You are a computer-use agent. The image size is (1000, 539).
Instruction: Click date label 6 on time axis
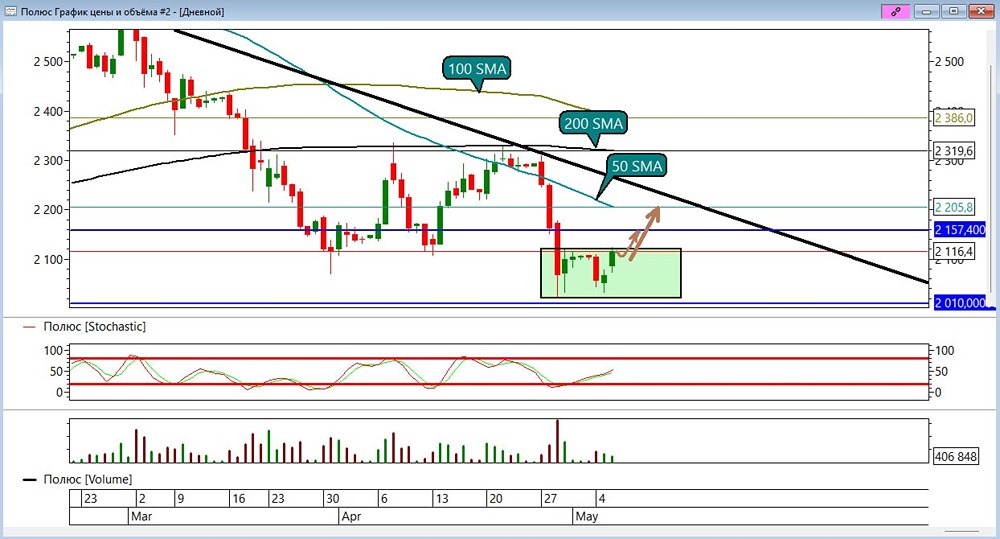(x=384, y=499)
